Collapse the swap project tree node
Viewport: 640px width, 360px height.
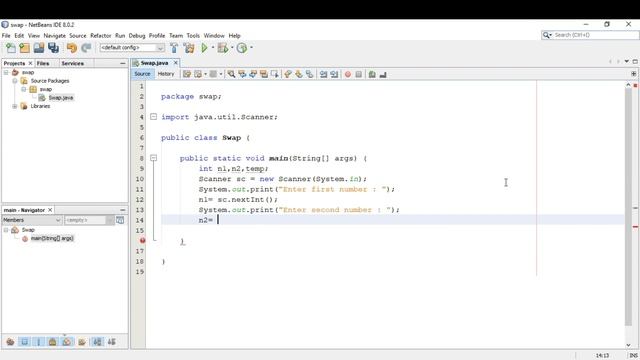click(6, 72)
